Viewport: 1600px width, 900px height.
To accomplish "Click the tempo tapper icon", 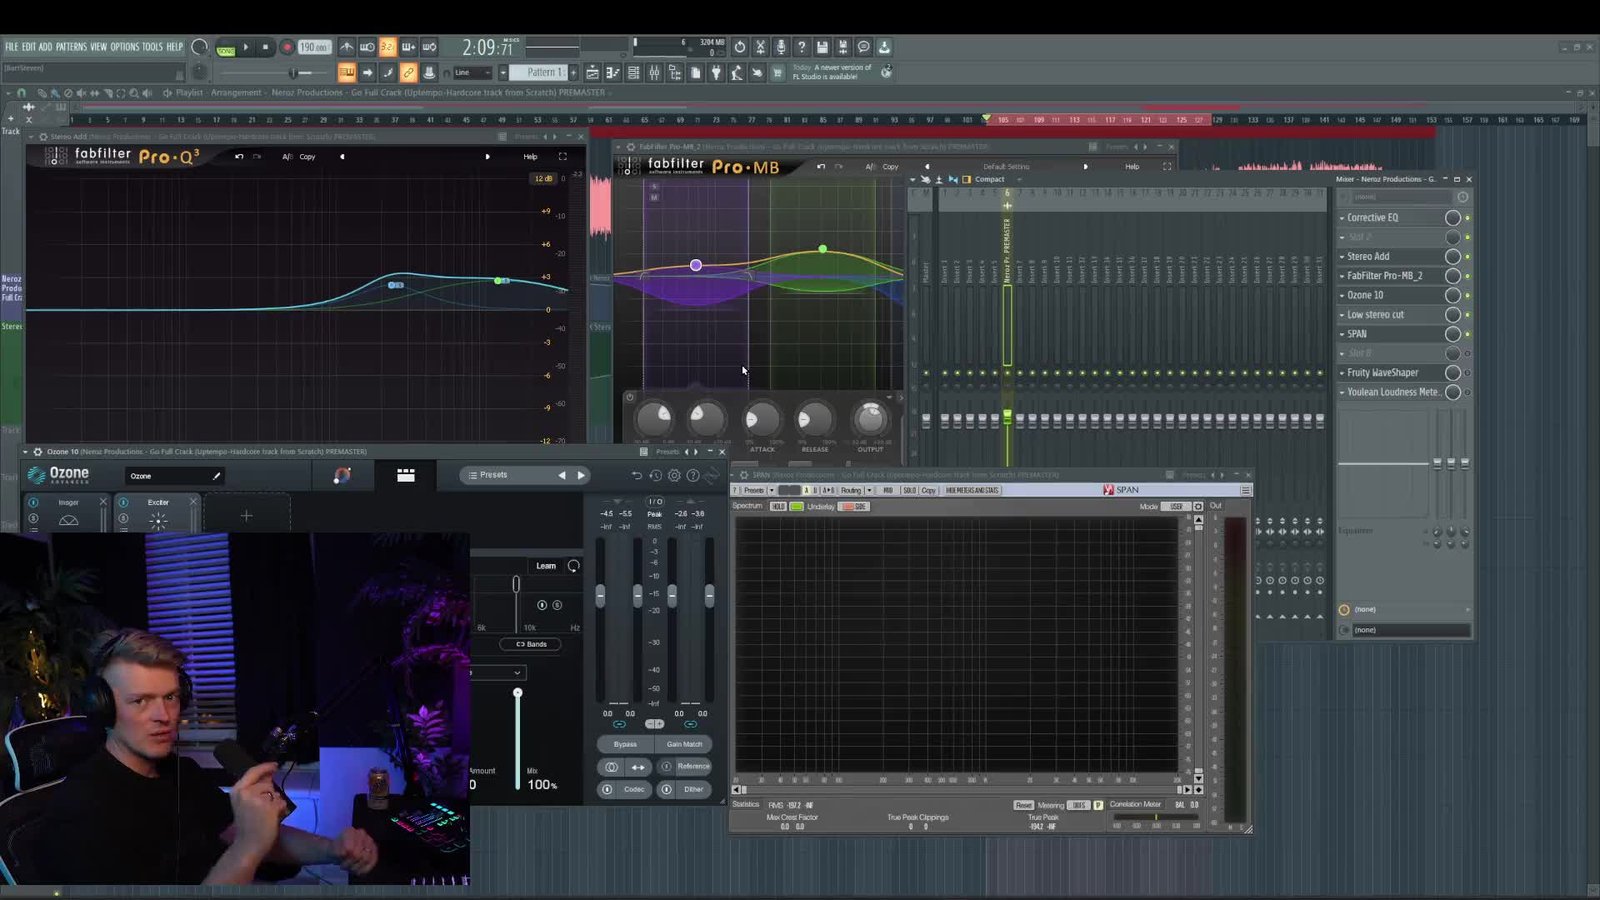I will coord(736,72).
